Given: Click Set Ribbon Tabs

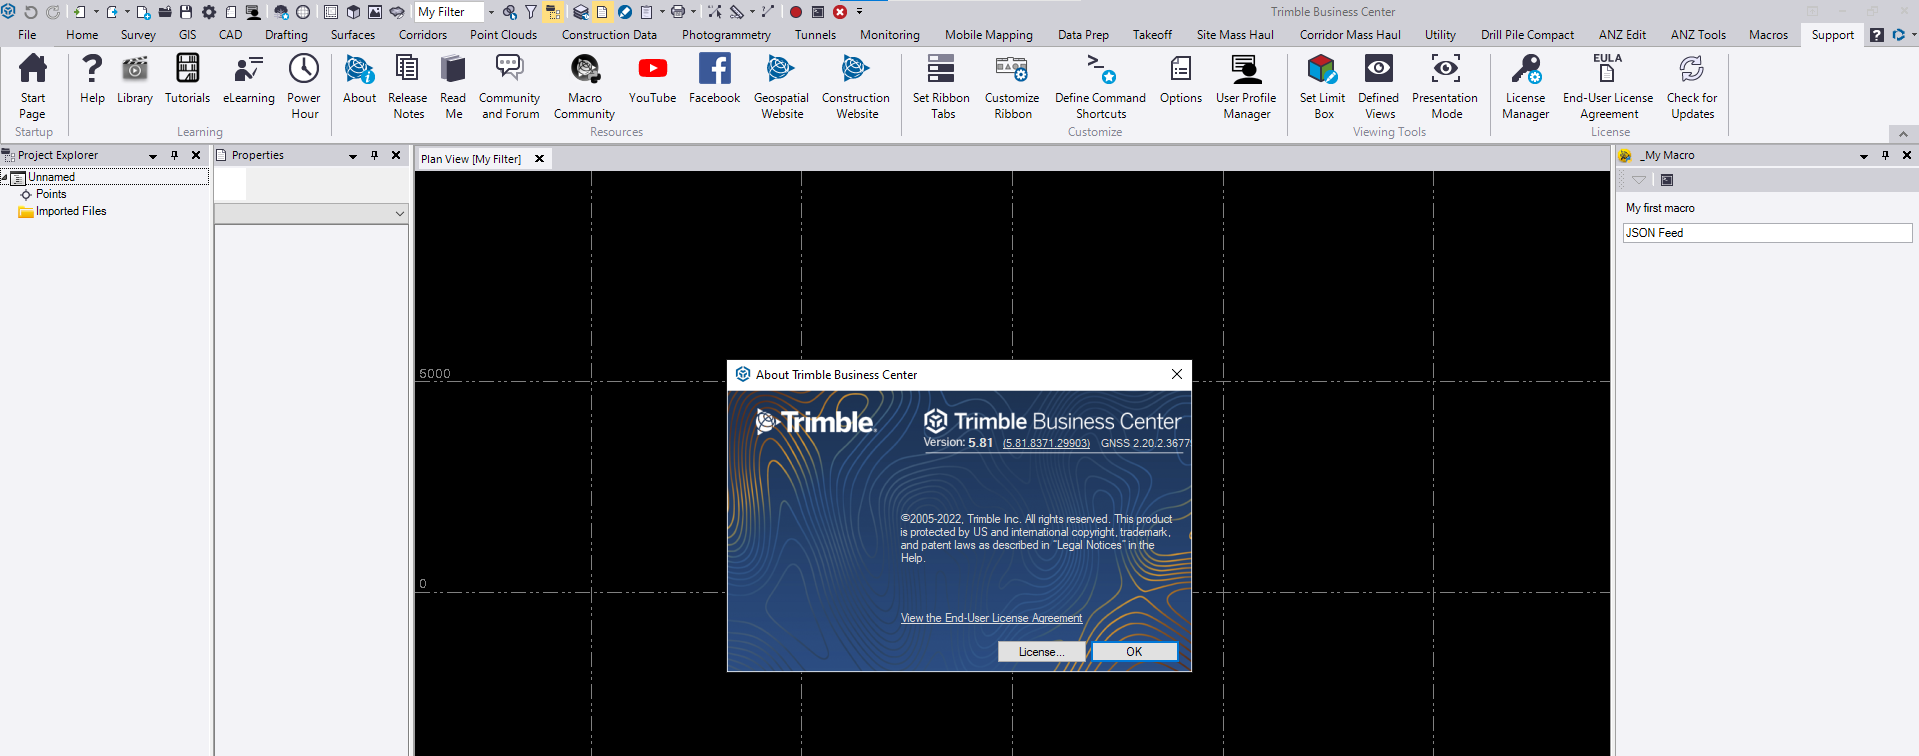Looking at the screenshot, I should point(941,87).
